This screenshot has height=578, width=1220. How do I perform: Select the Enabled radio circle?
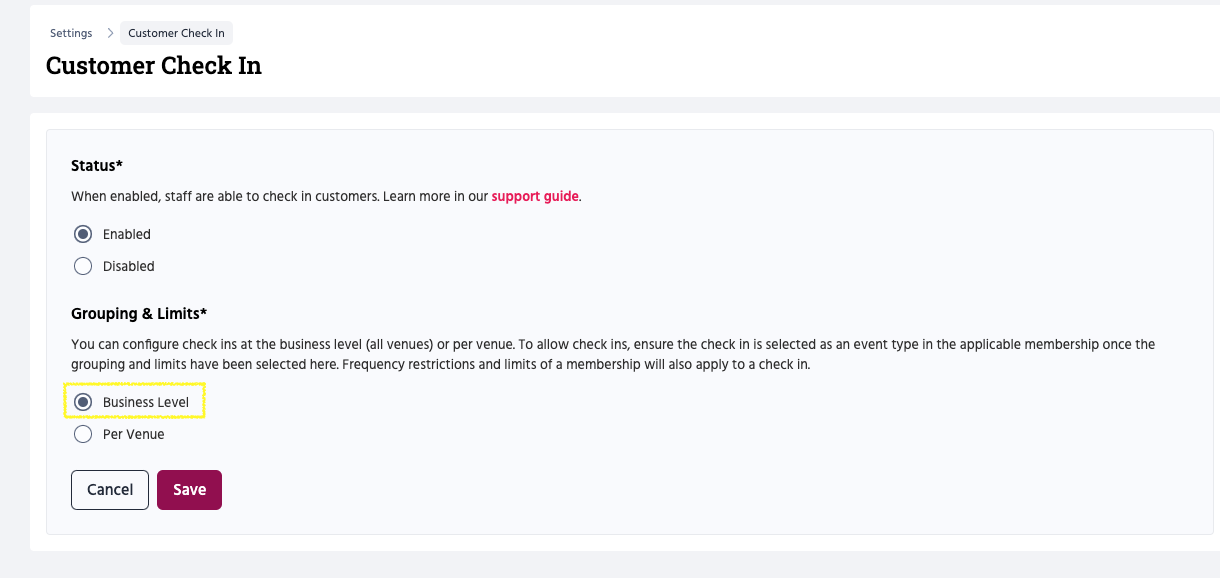point(83,234)
